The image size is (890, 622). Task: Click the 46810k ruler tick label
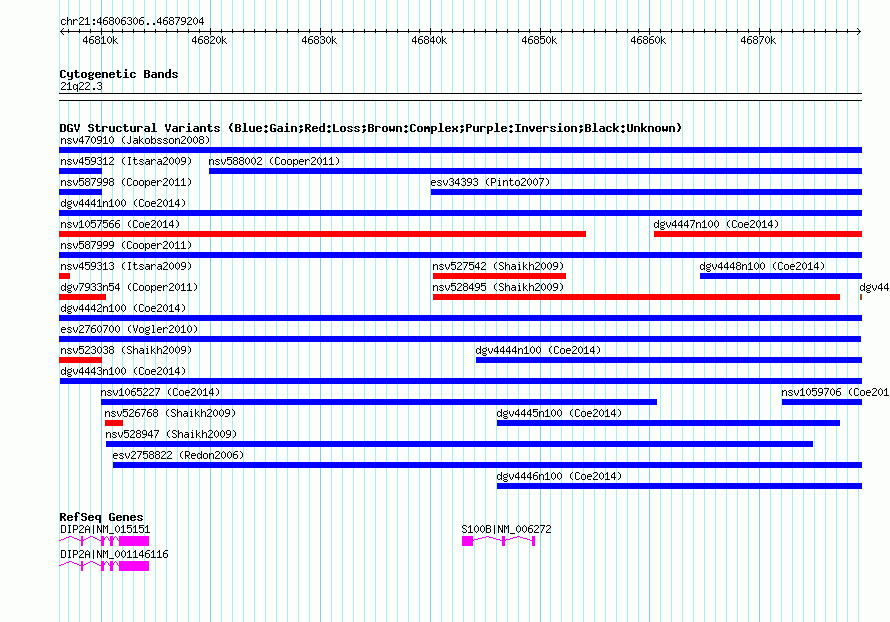pos(100,40)
